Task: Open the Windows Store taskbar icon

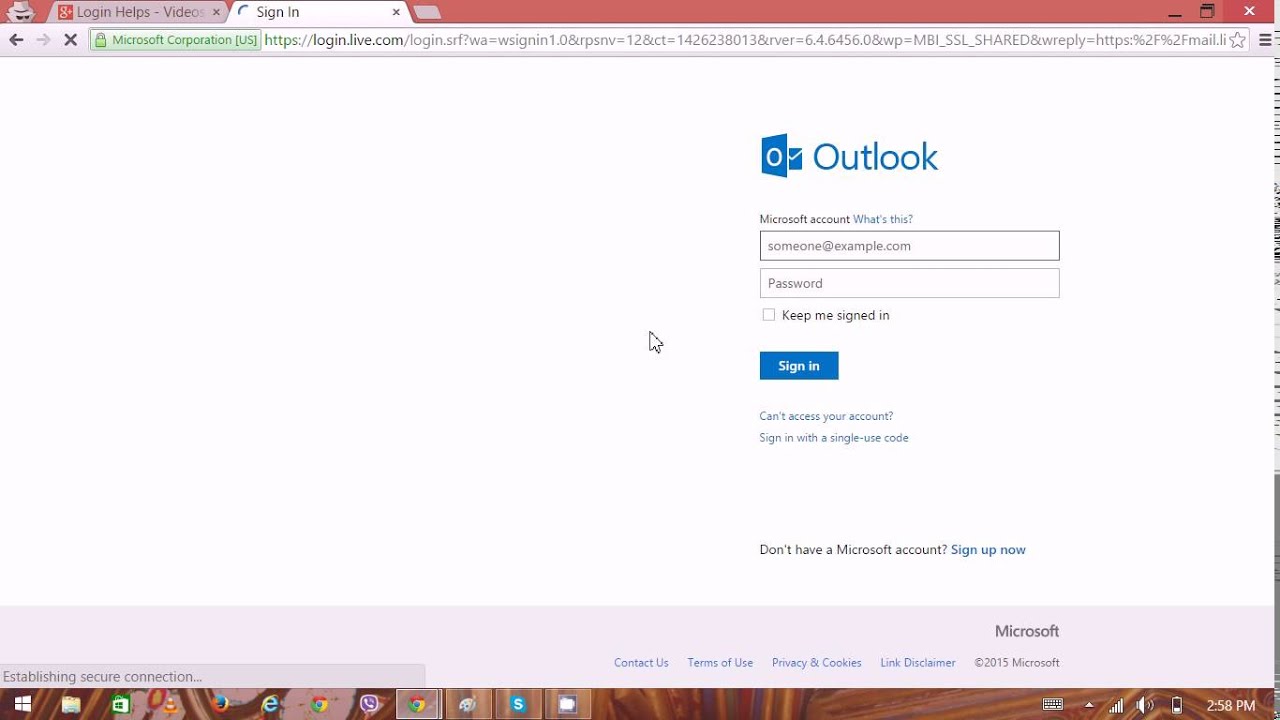Action: click(120, 704)
